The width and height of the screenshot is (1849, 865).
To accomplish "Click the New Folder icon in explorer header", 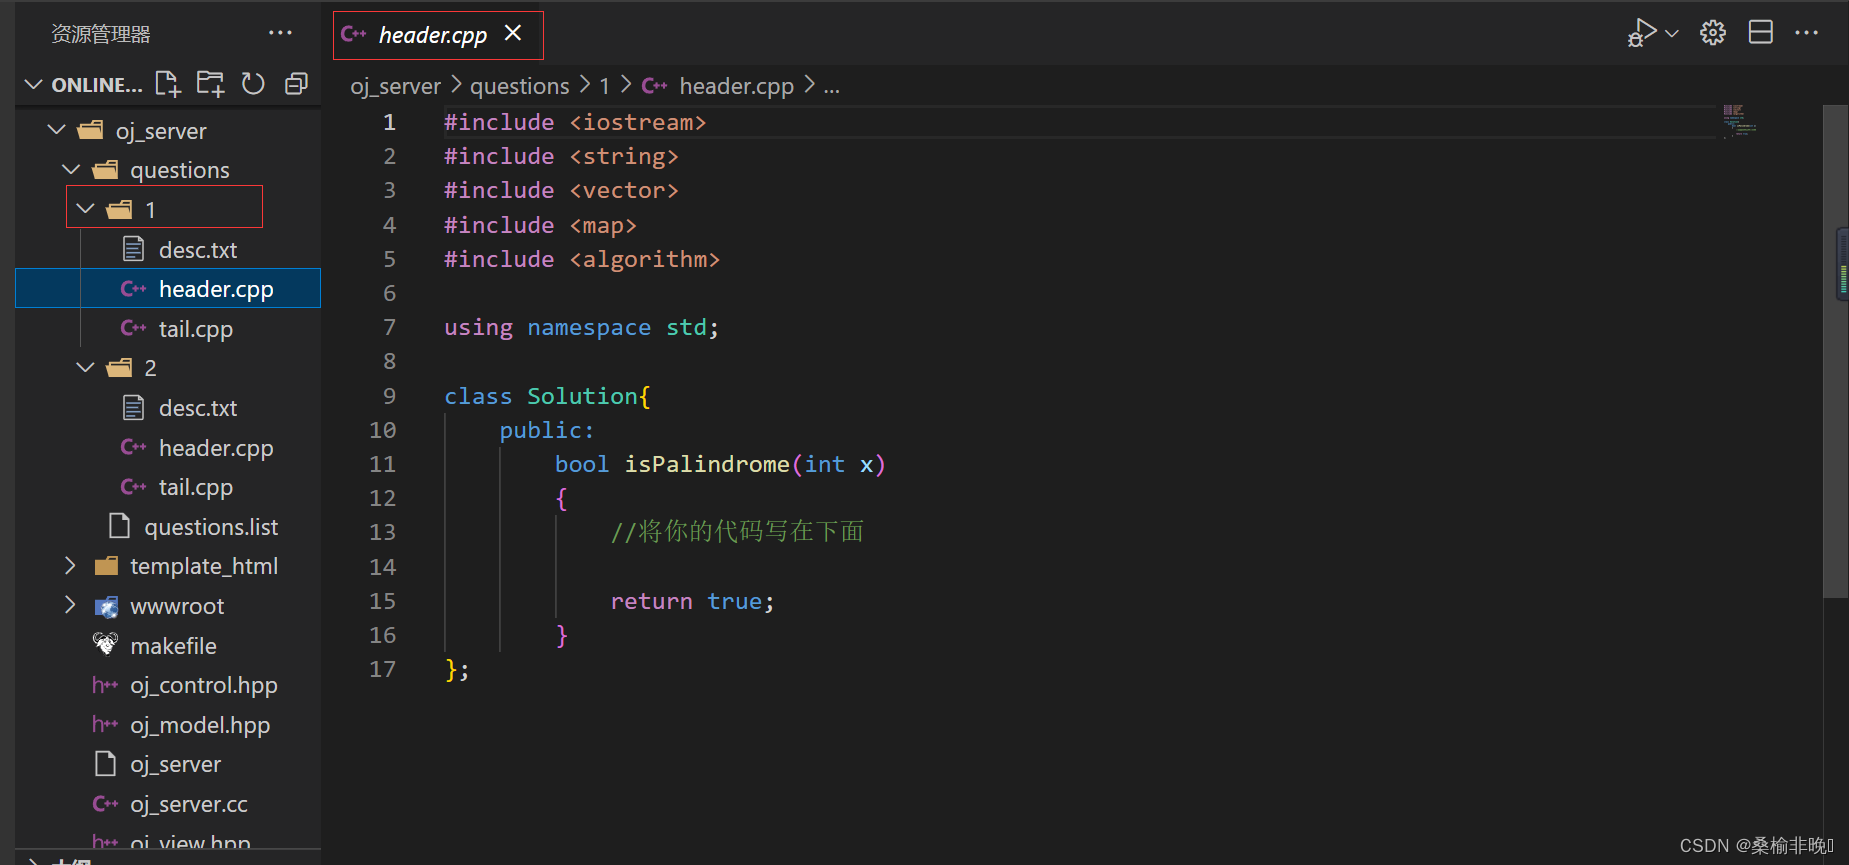I will [210, 84].
